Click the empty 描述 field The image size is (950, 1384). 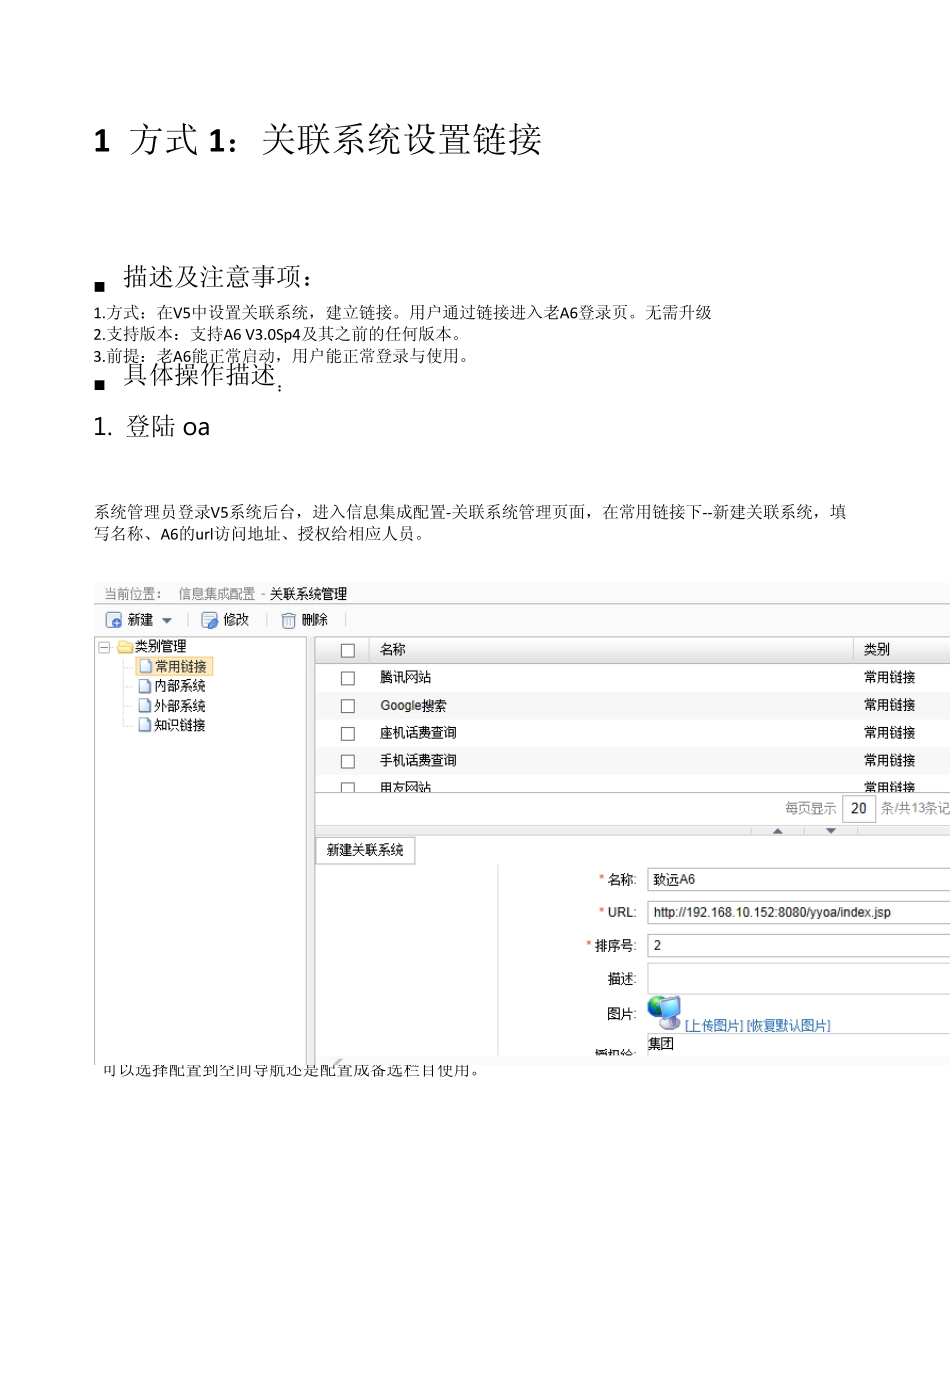point(798,979)
